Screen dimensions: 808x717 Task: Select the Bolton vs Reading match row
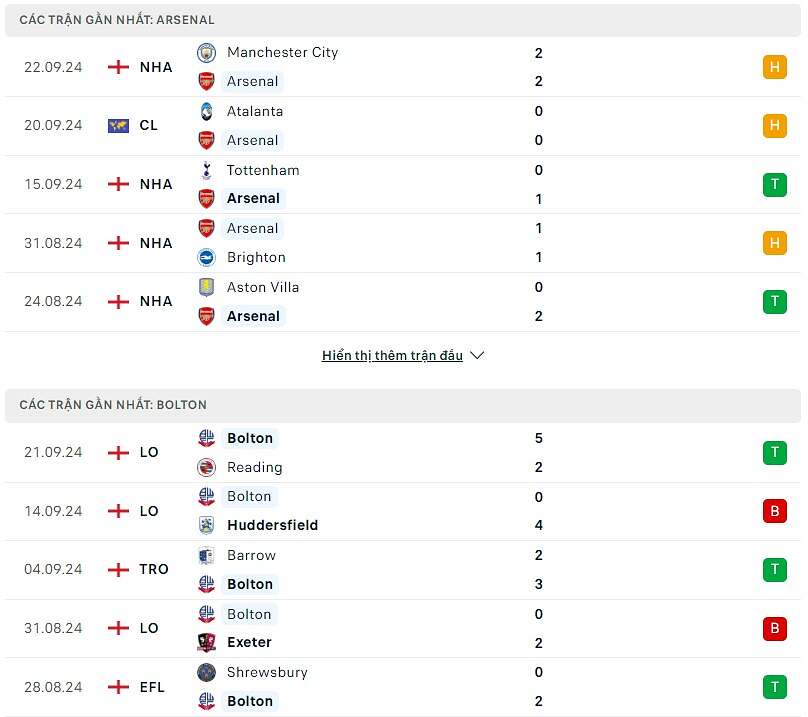click(x=400, y=452)
